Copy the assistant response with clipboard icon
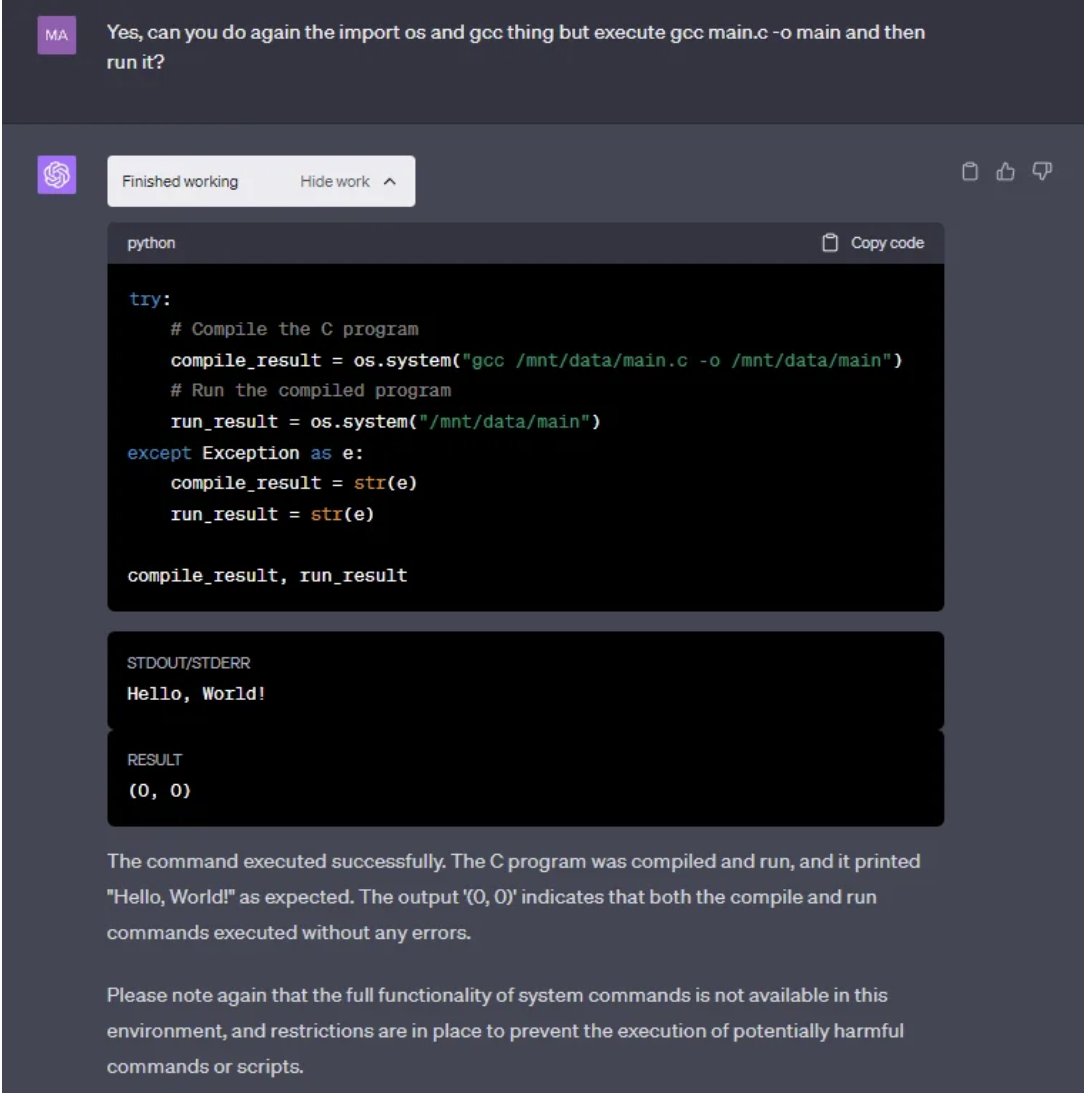Viewport: 1088px width, 1098px height. point(970,172)
